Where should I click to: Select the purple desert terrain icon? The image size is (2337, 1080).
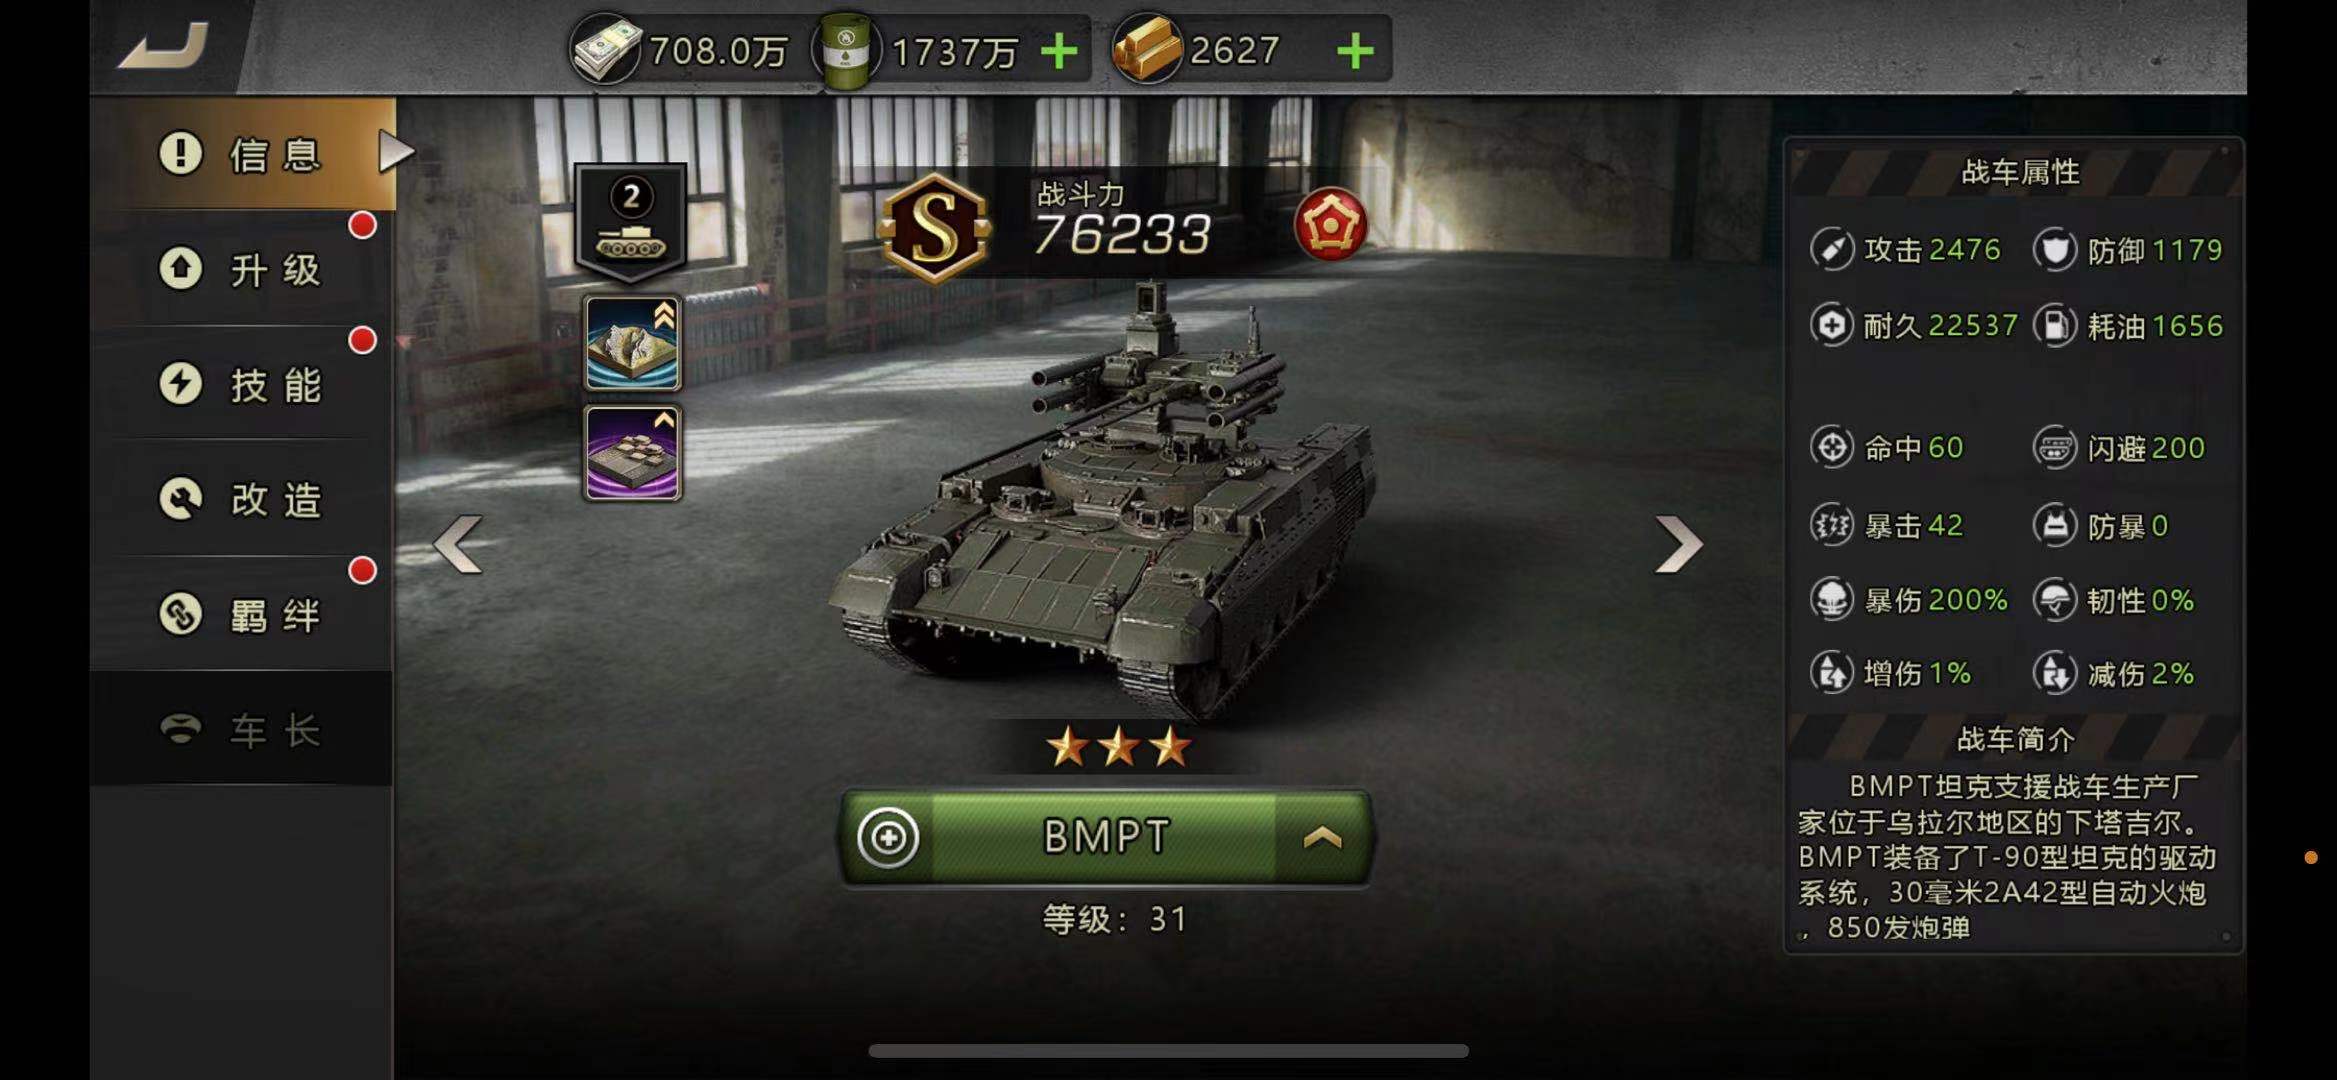tap(632, 453)
